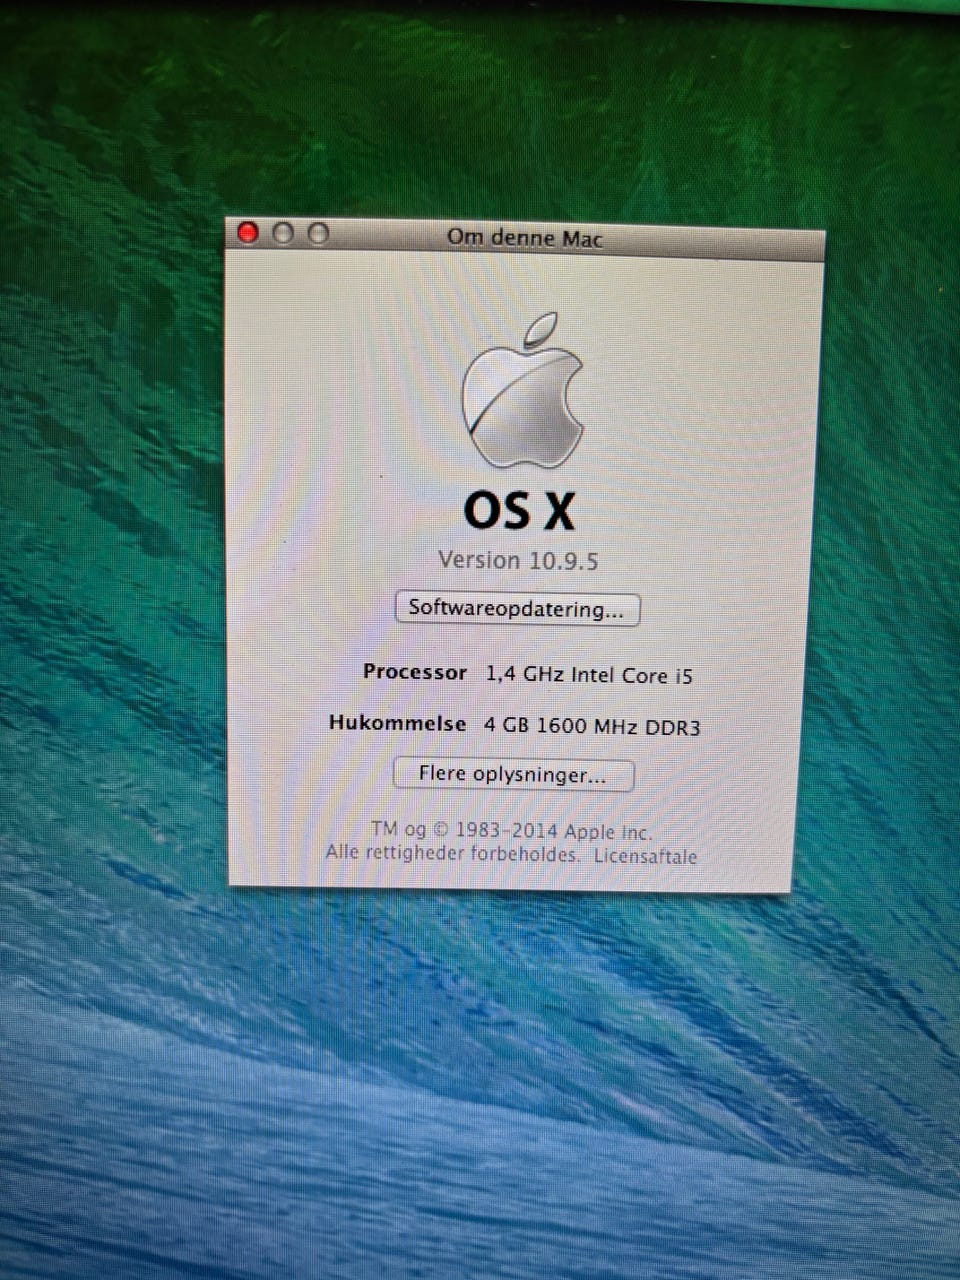The width and height of the screenshot is (960, 1280).
Task: Open Flere oplysninger for system details
Action: tap(513, 775)
